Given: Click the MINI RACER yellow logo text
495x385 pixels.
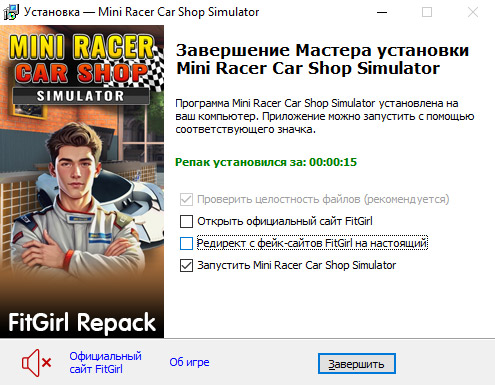Looking at the screenshot, I should 81,47.
